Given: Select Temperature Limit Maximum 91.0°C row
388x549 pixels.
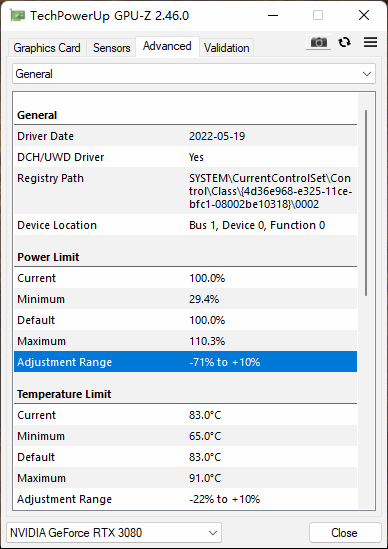Looking at the screenshot, I should [x=186, y=478].
